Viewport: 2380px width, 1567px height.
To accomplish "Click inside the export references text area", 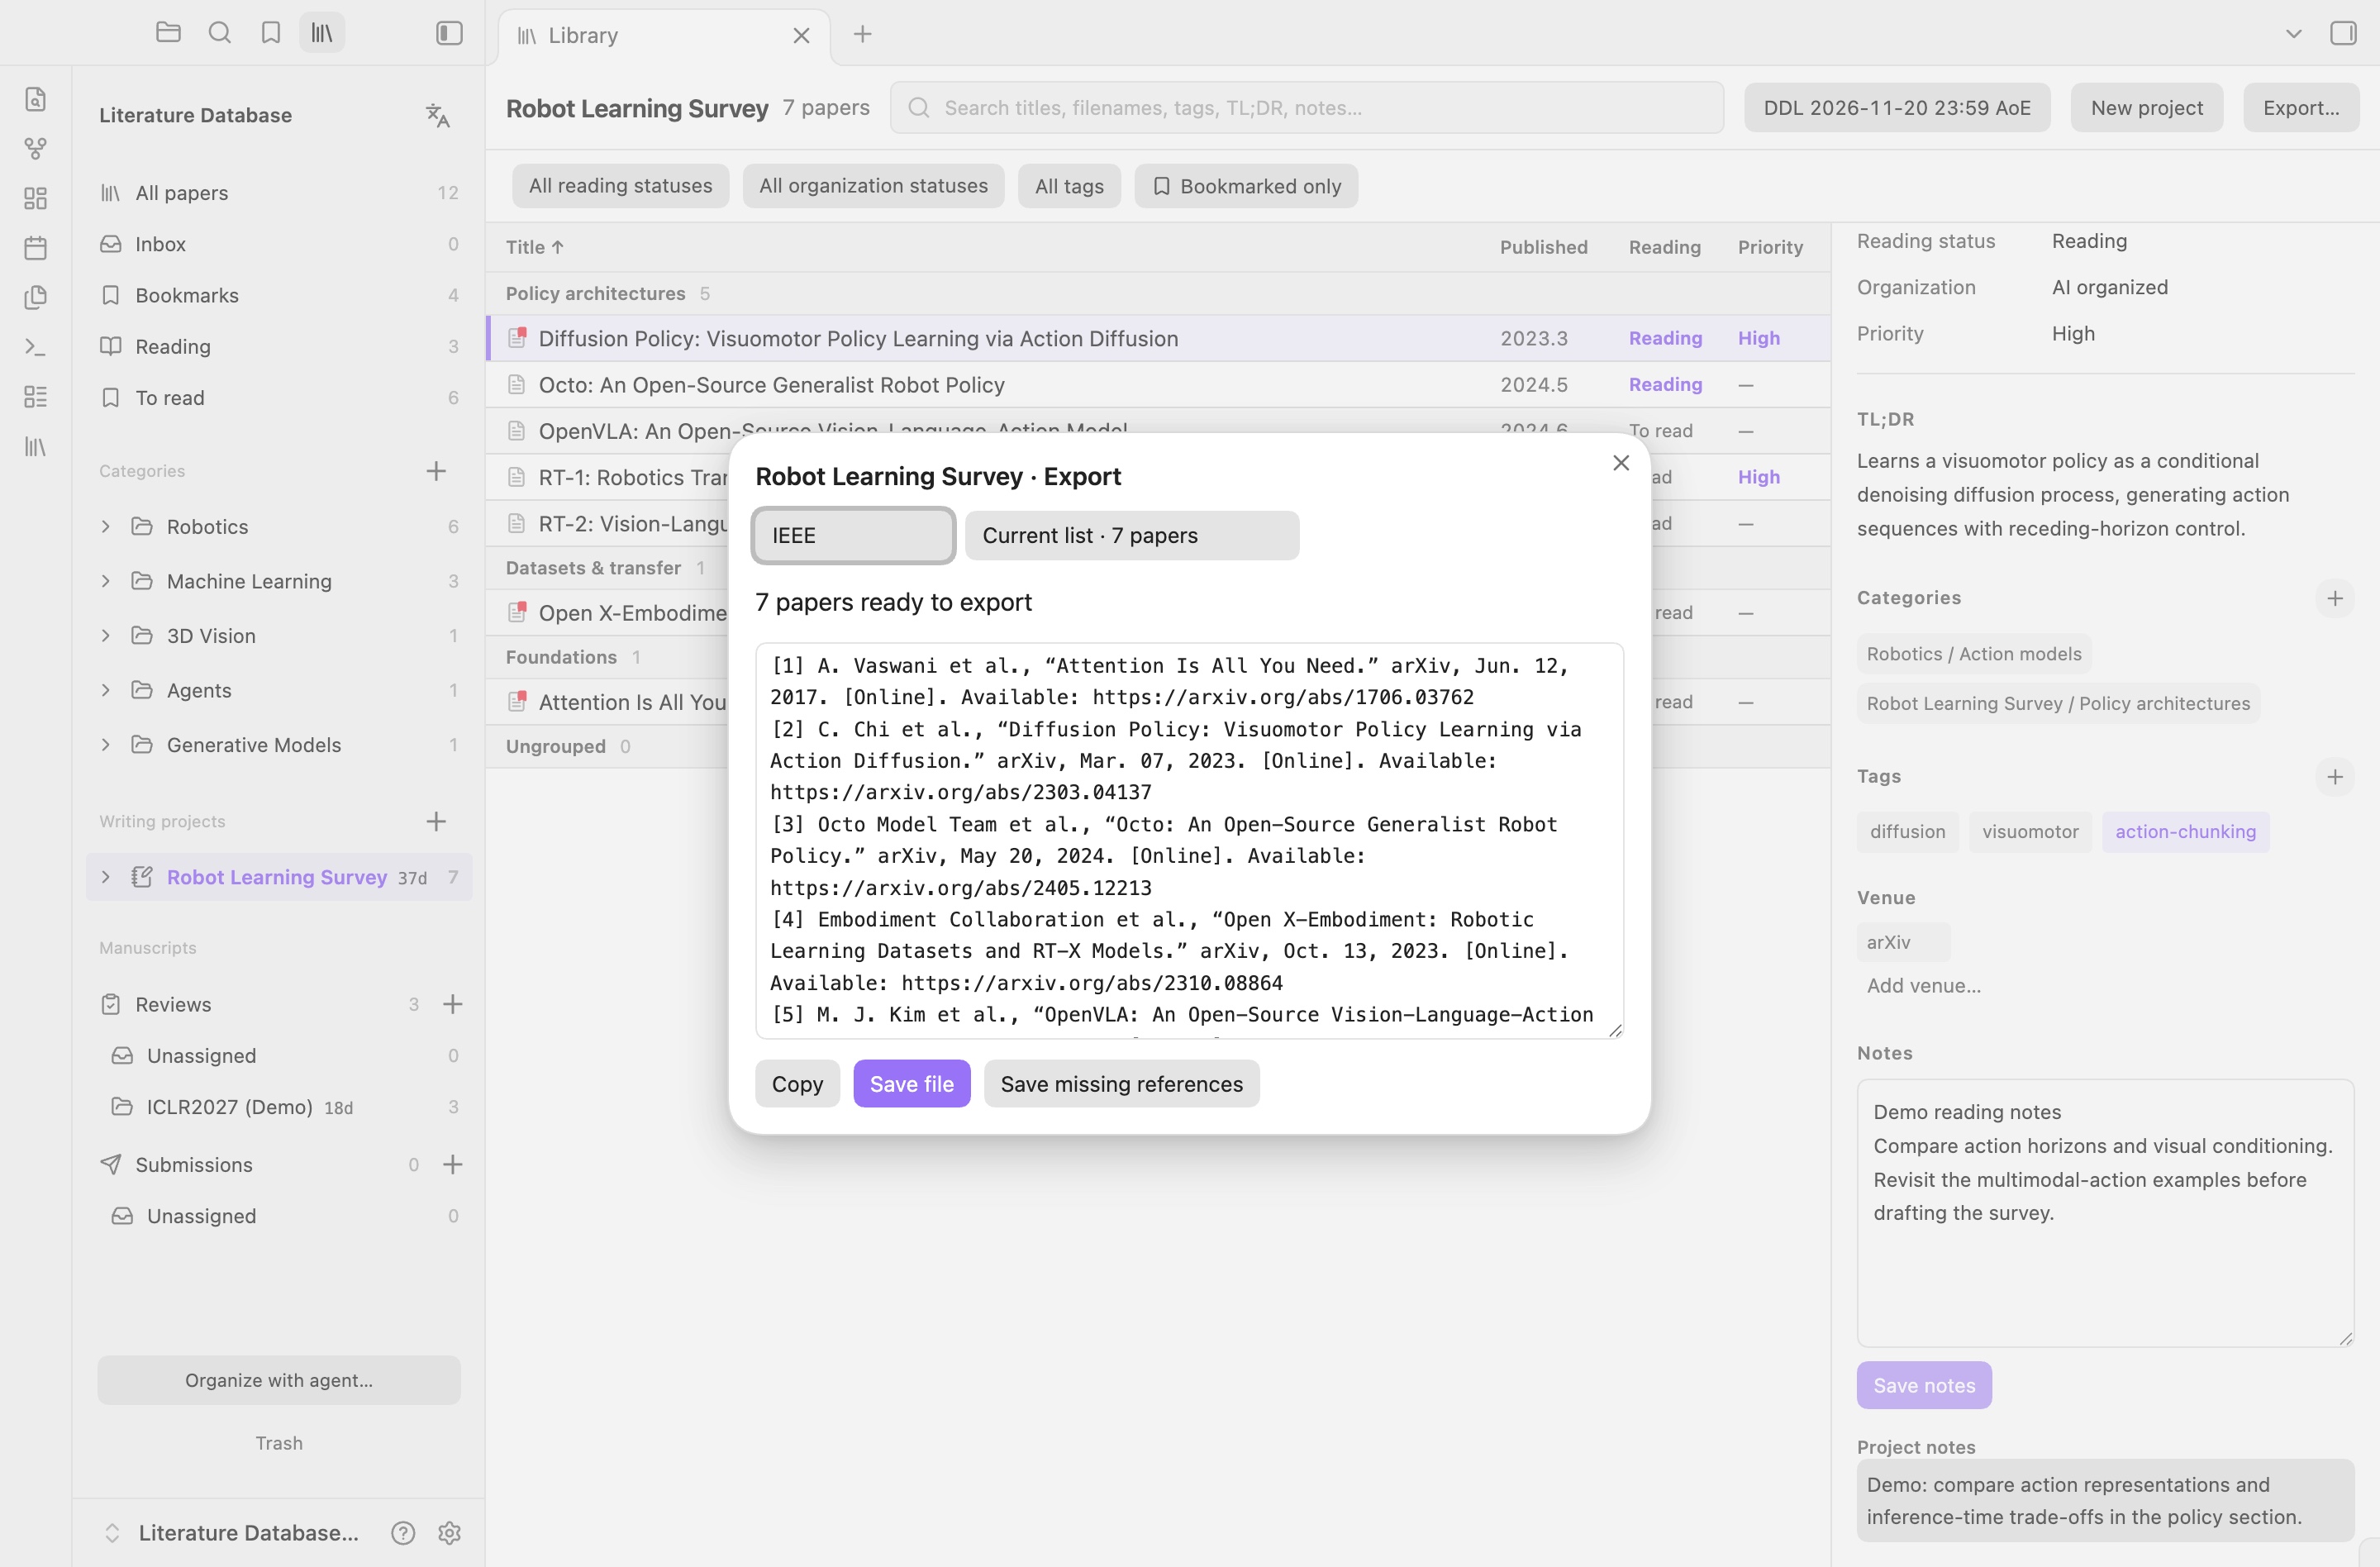I will click(1189, 840).
